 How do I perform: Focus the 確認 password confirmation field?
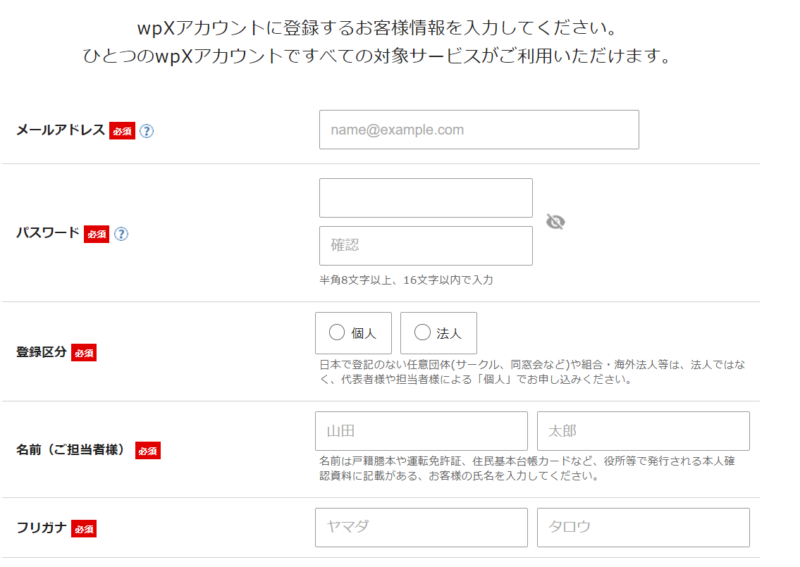pyautogui.click(x=426, y=246)
